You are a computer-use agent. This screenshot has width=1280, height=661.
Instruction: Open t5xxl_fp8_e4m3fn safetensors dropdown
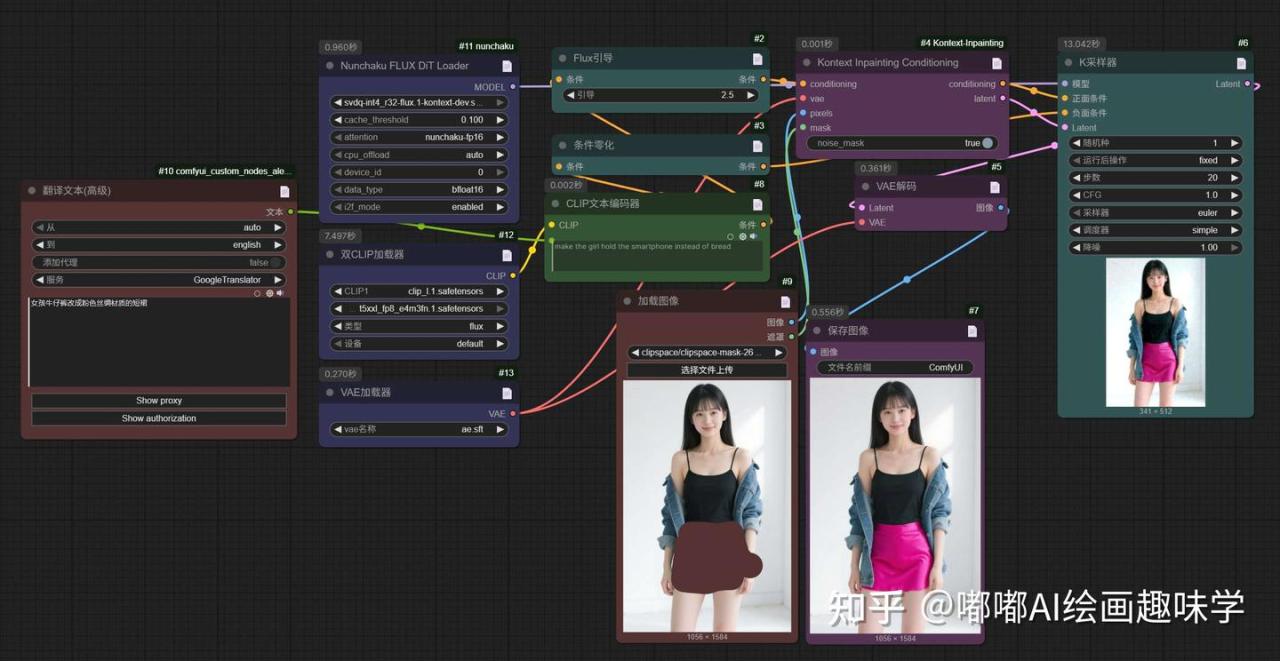[x=419, y=309]
